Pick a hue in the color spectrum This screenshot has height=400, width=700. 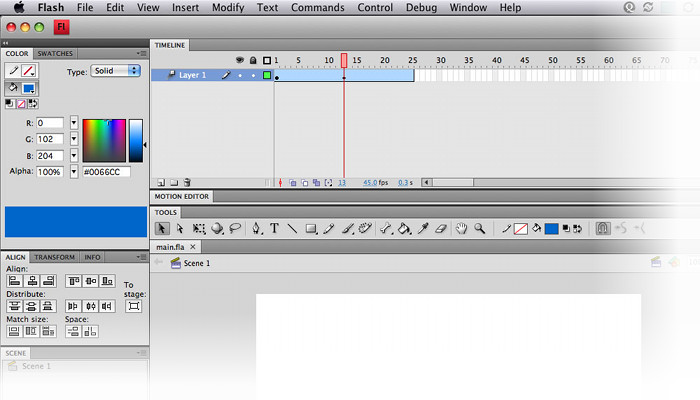[104, 140]
